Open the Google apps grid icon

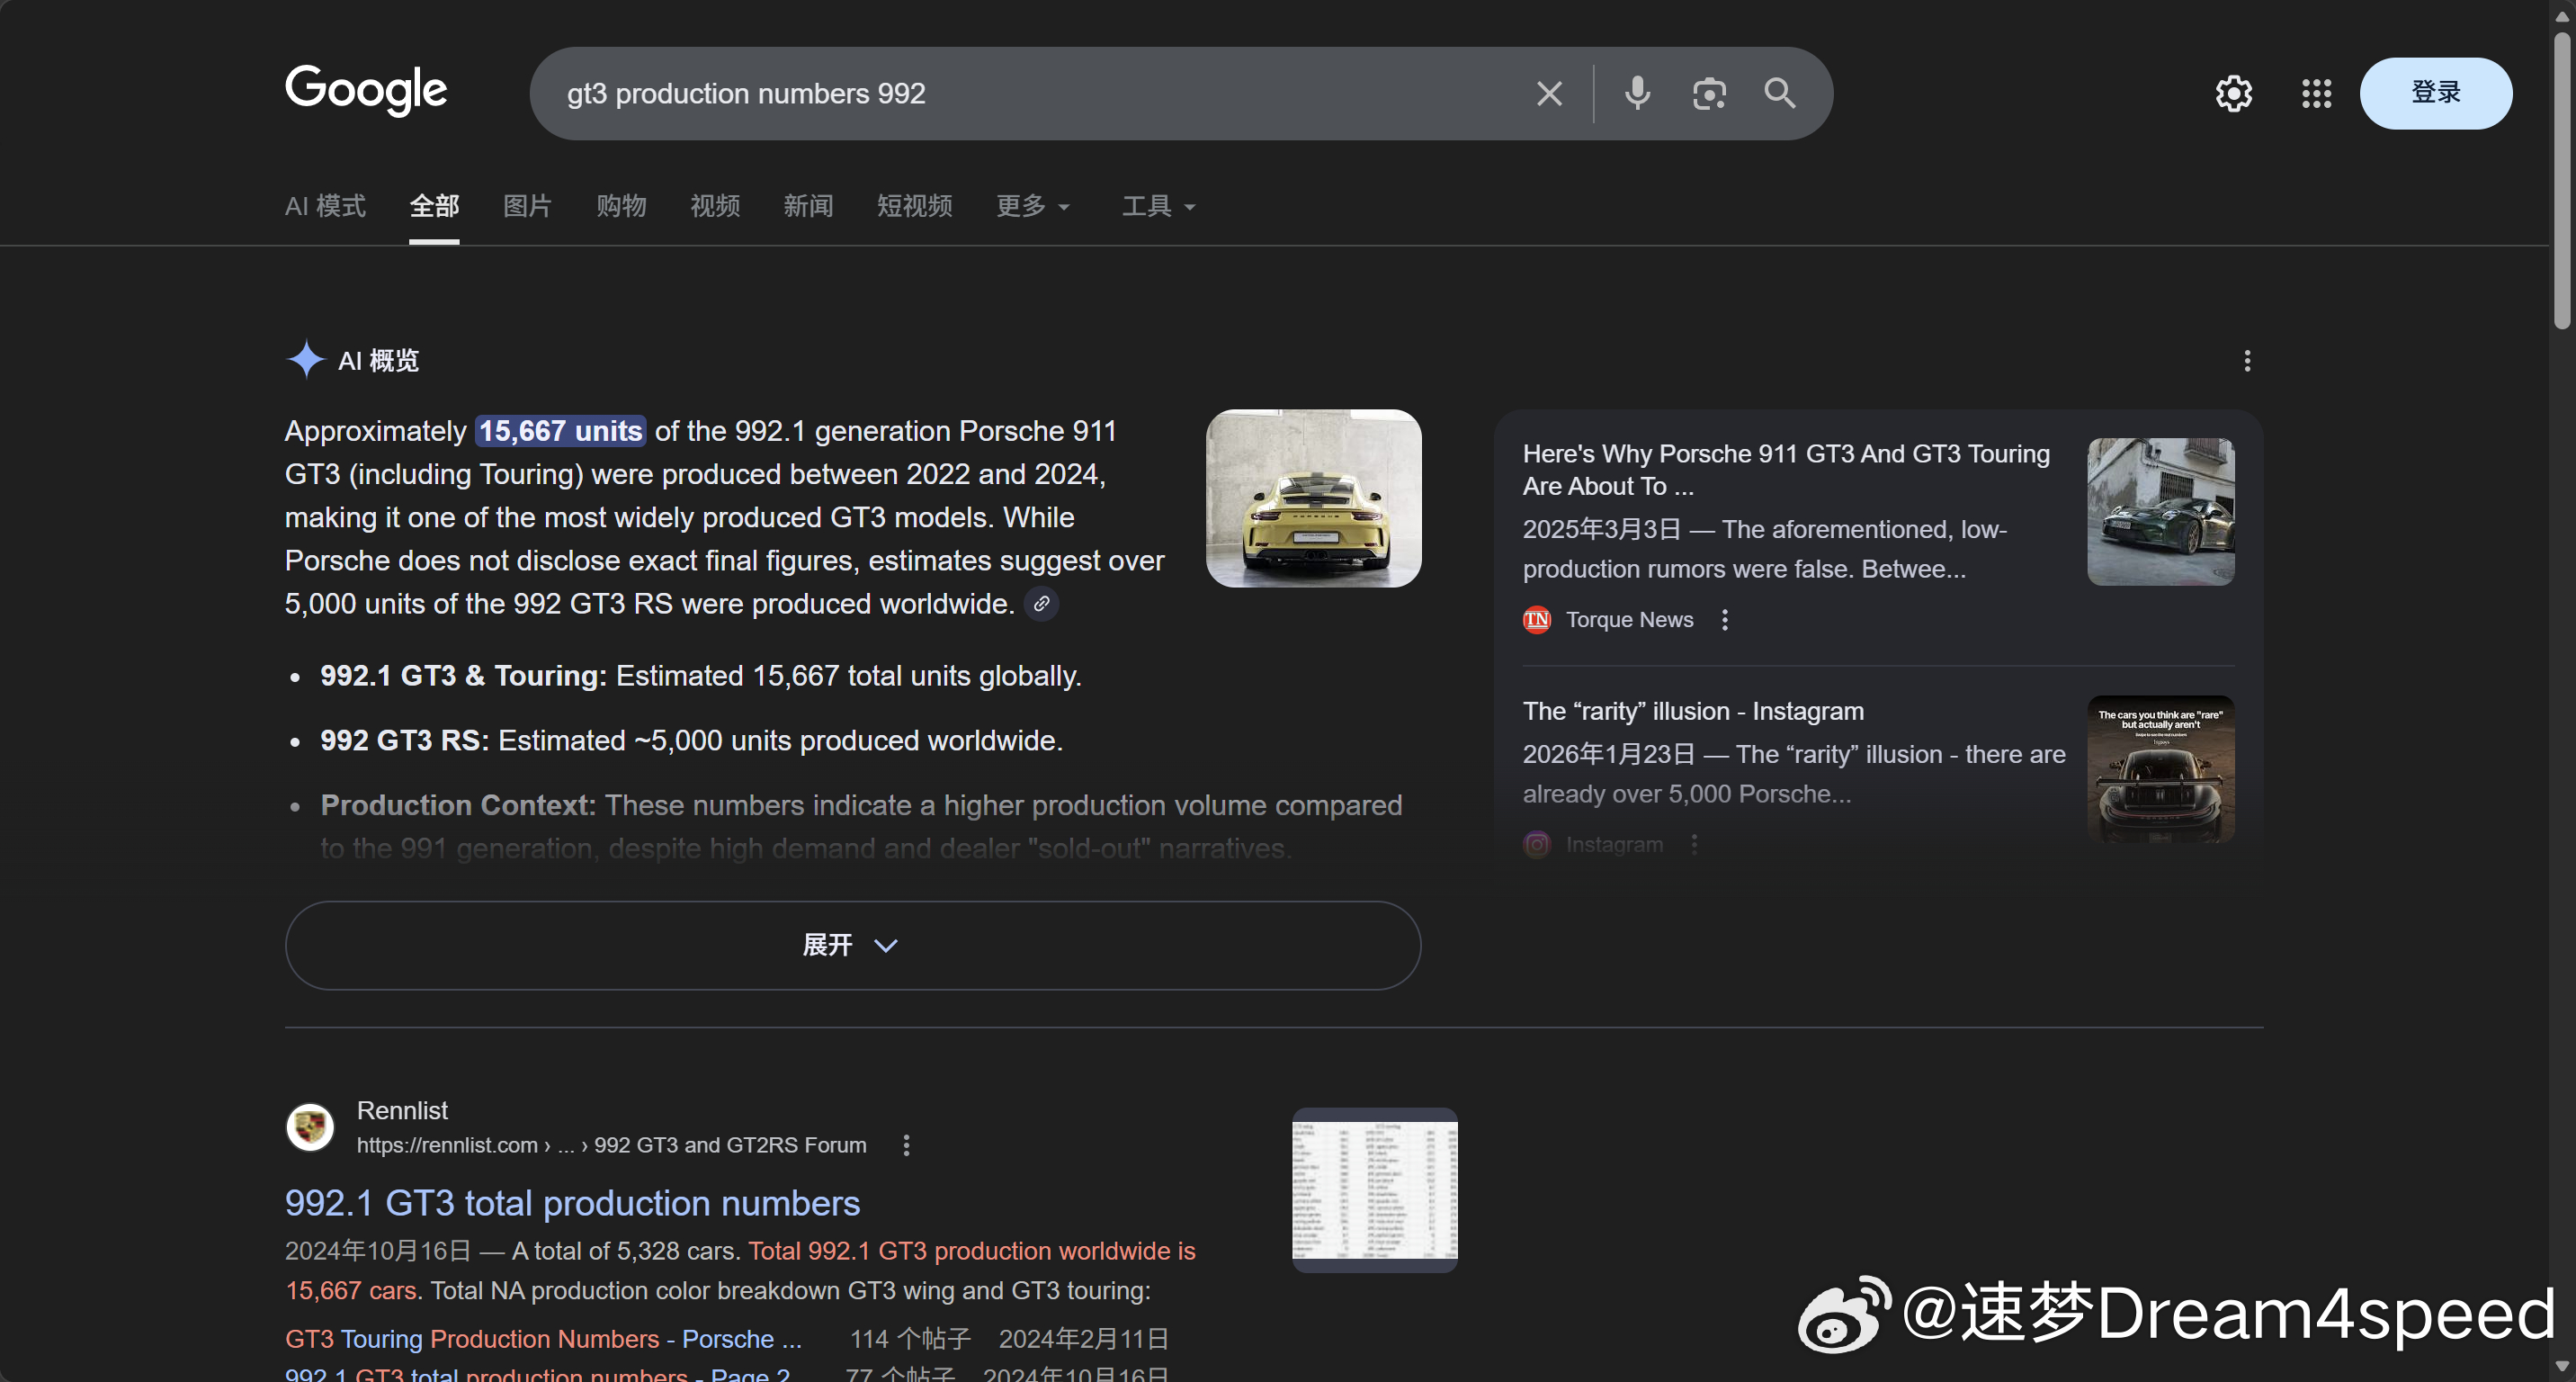tap(2316, 93)
